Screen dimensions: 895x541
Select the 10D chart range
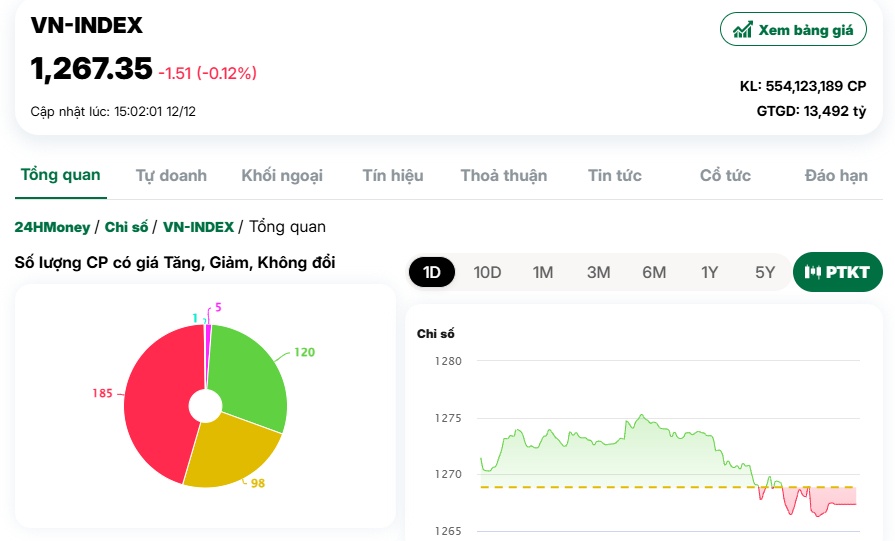487,272
